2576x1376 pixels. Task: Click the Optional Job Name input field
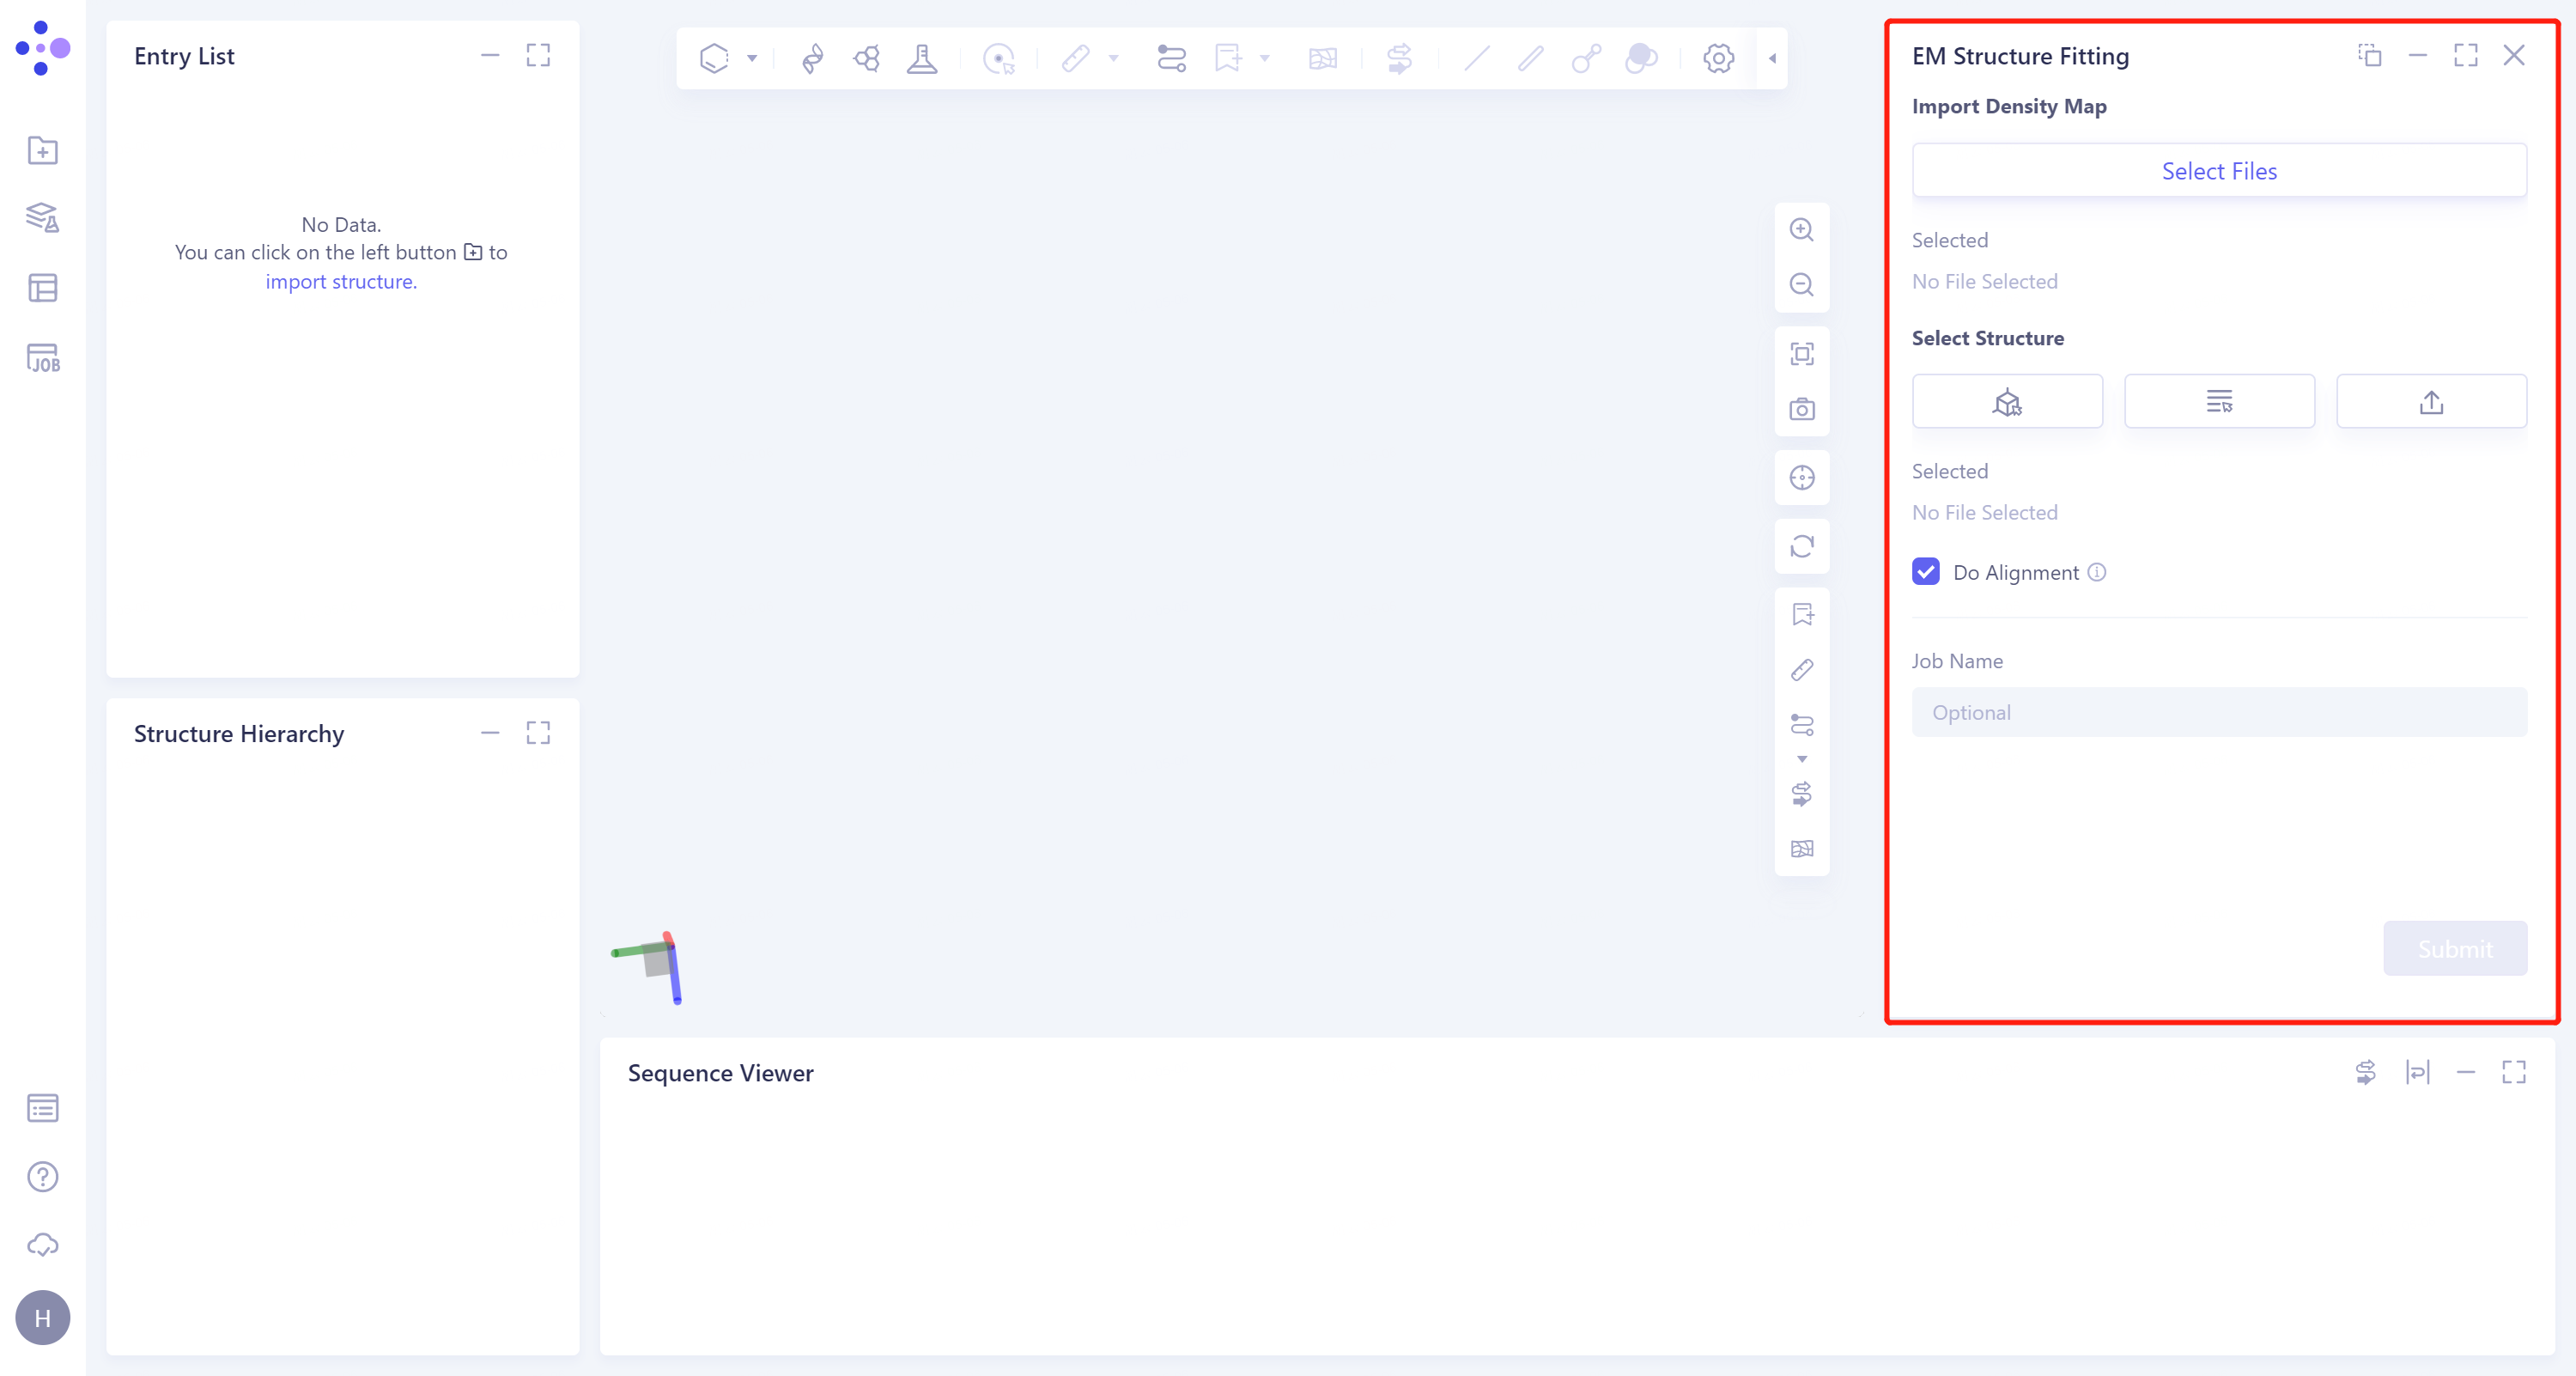click(2219, 712)
